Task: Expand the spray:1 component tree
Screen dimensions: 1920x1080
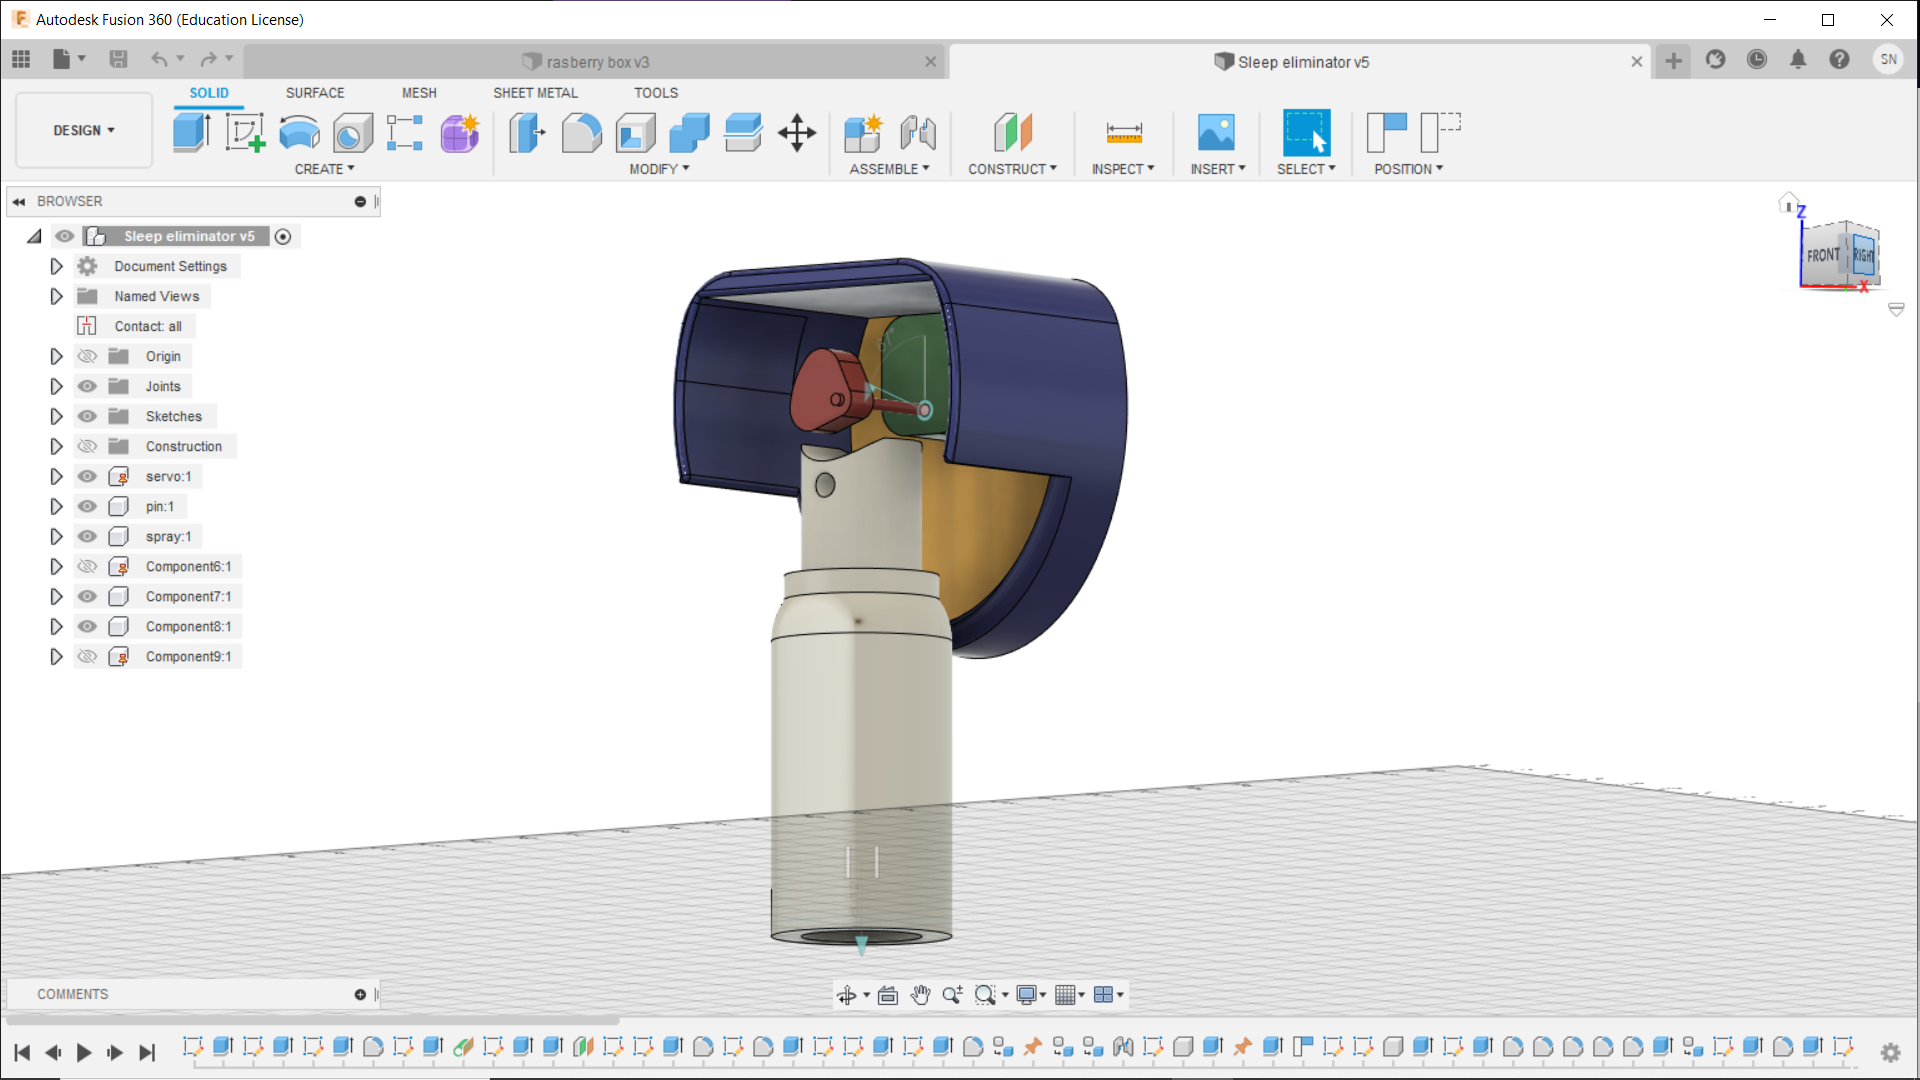Action: coord(56,536)
